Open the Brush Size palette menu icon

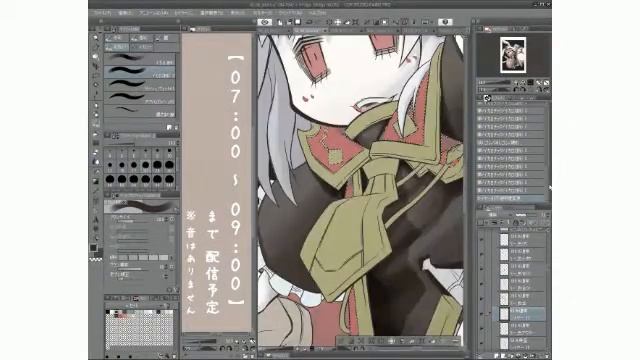[x=107, y=135]
